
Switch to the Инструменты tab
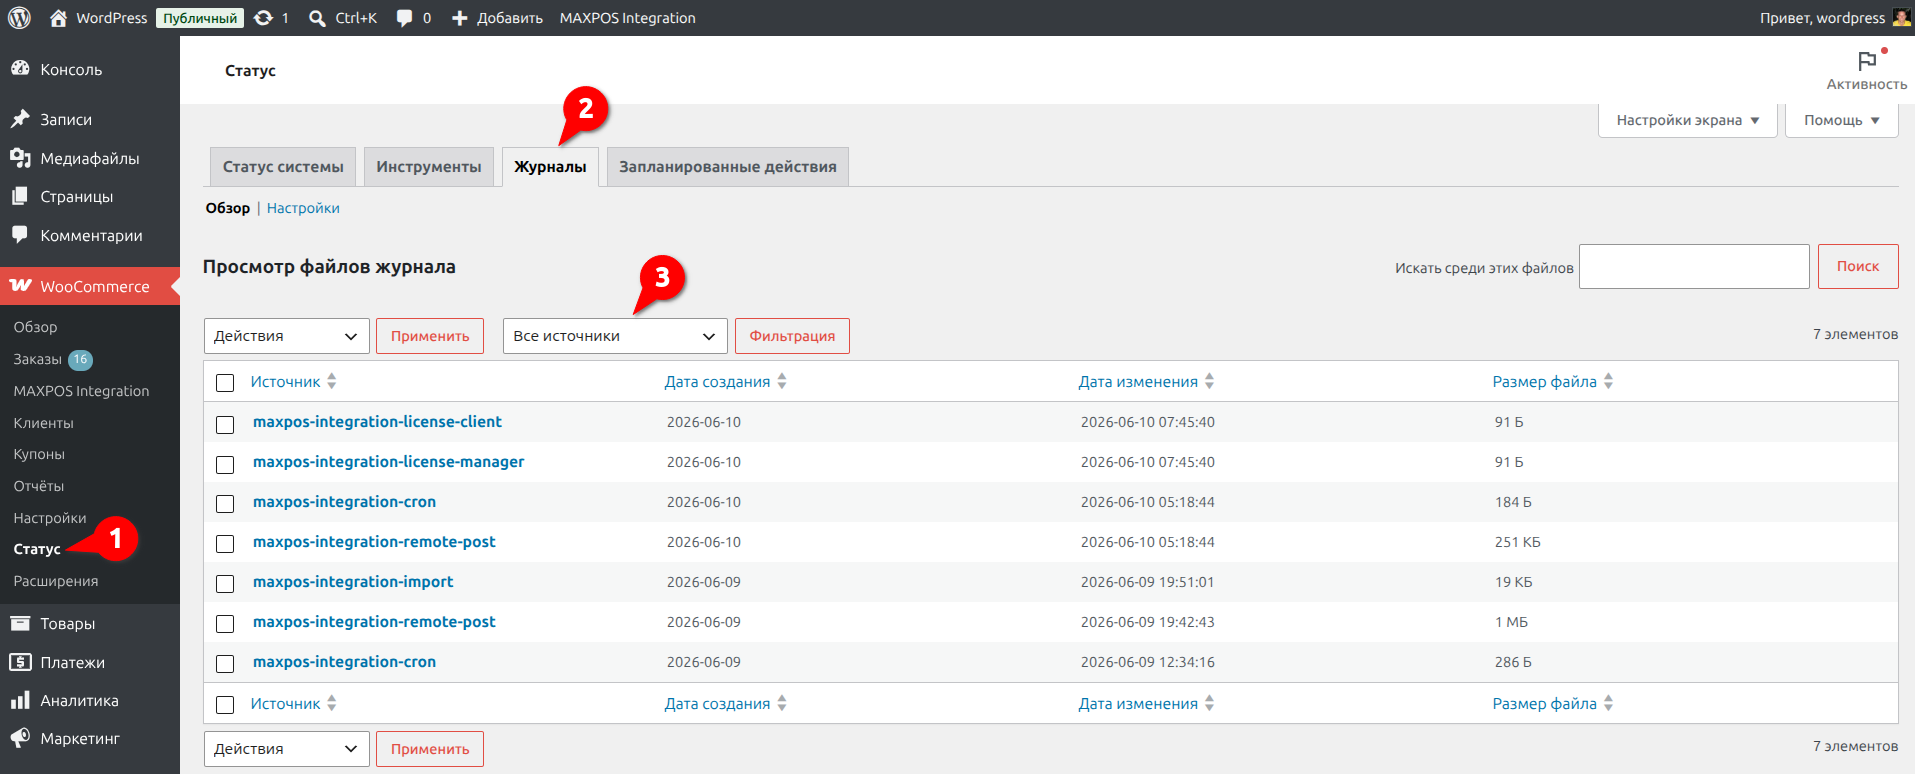(429, 167)
